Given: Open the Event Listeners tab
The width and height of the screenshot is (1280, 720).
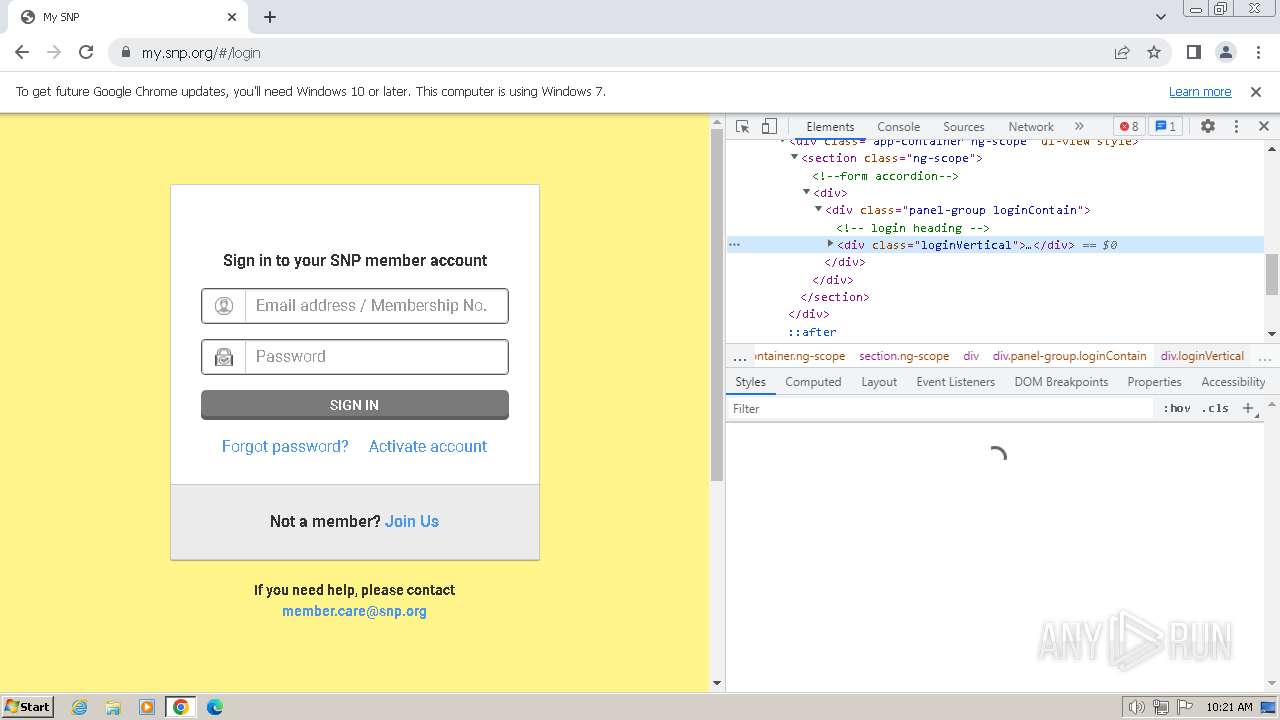Looking at the screenshot, I should pos(956,382).
